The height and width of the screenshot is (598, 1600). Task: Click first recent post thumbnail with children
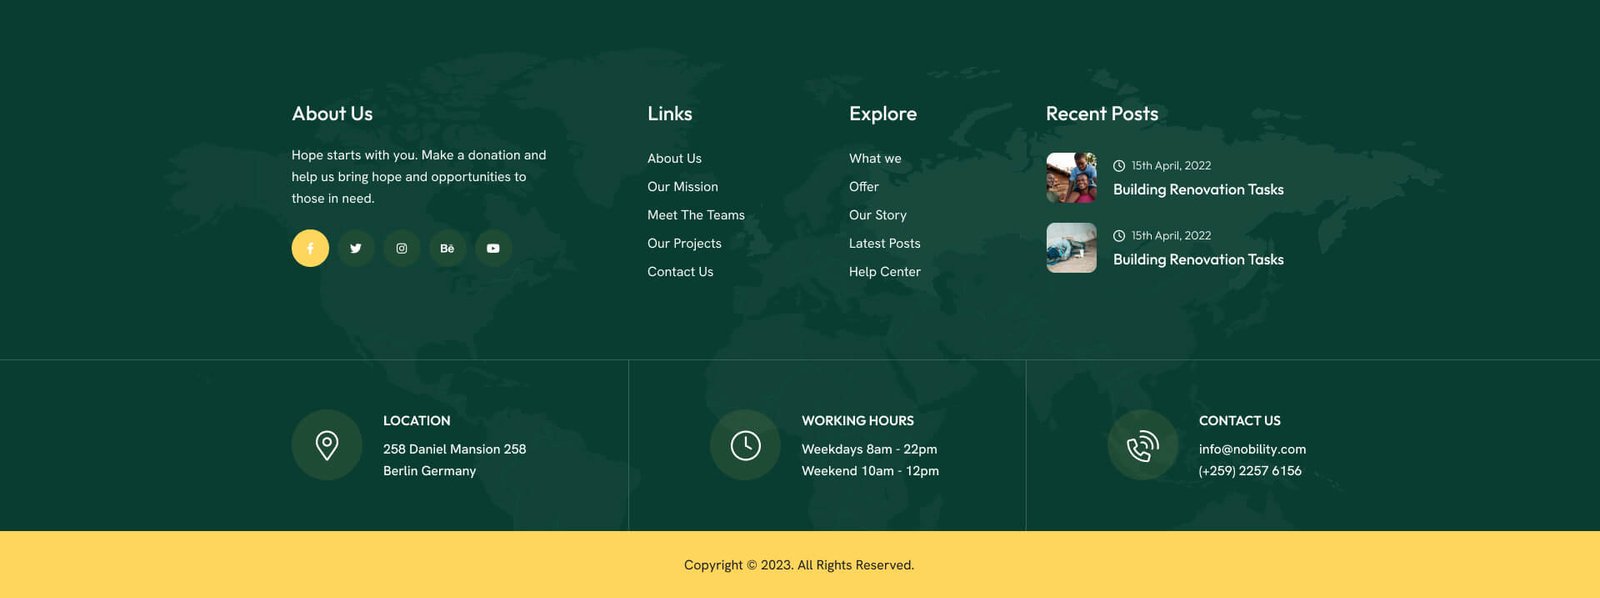click(1071, 178)
